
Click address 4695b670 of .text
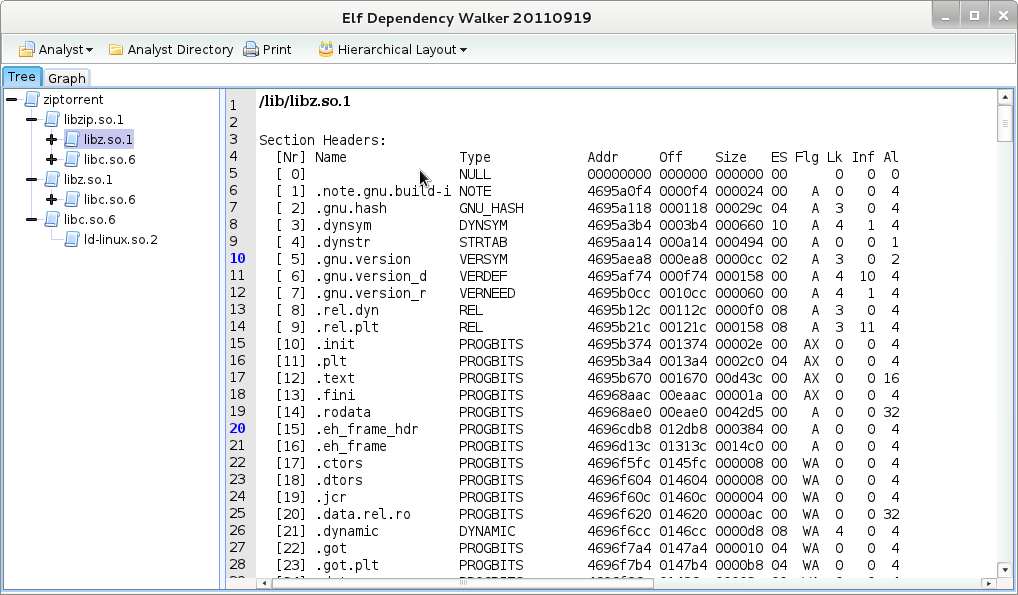point(619,378)
